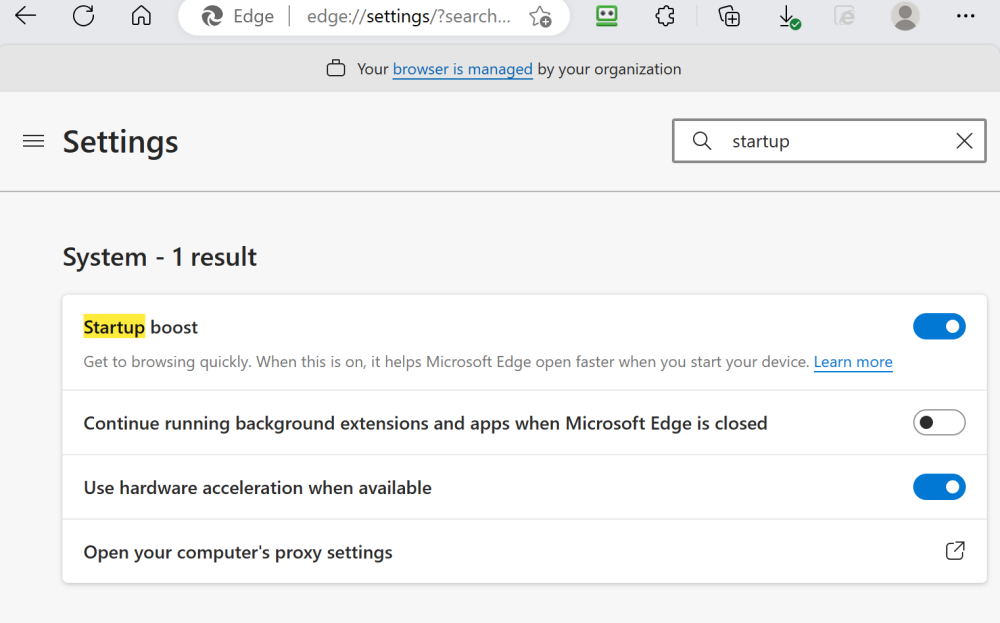Reload the page with the refresh icon
Viewport: 1000px width, 623px height.
click(x=84, y=15)
